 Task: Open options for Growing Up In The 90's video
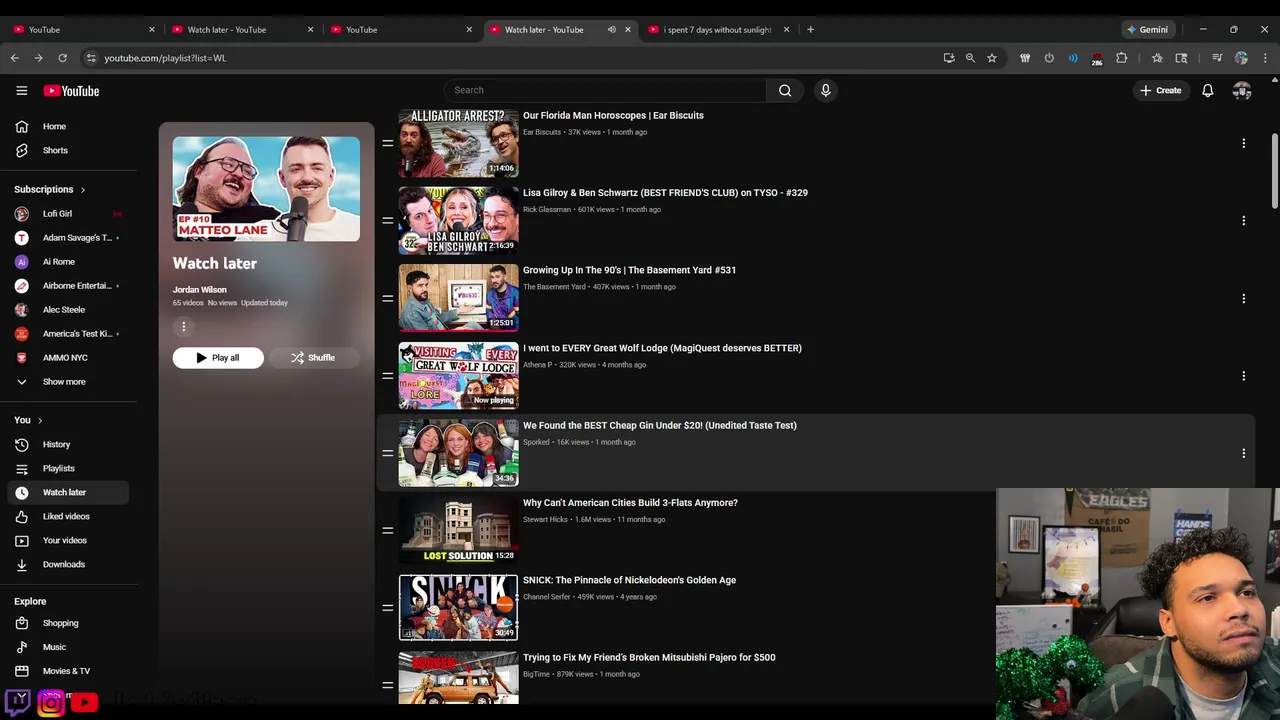tap(1243, 298)
